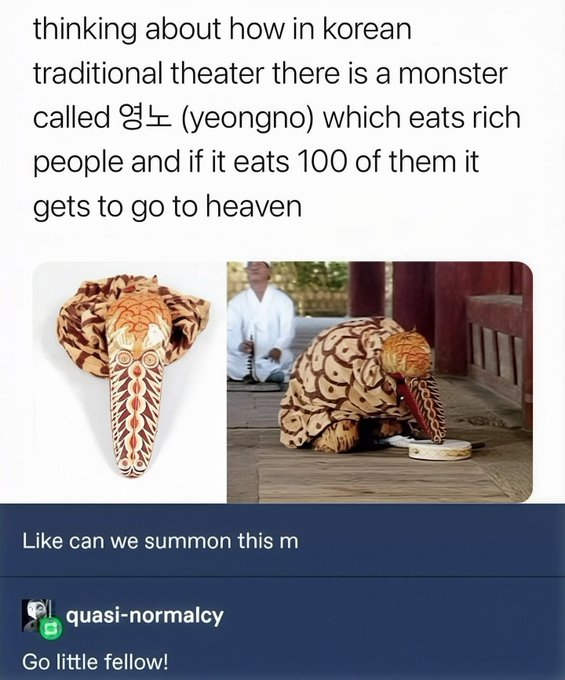The height and width of the screenshot is (680, 565).
Task: Open quasi-normalcy's avatar picture
Action: [x=37, y=615]
